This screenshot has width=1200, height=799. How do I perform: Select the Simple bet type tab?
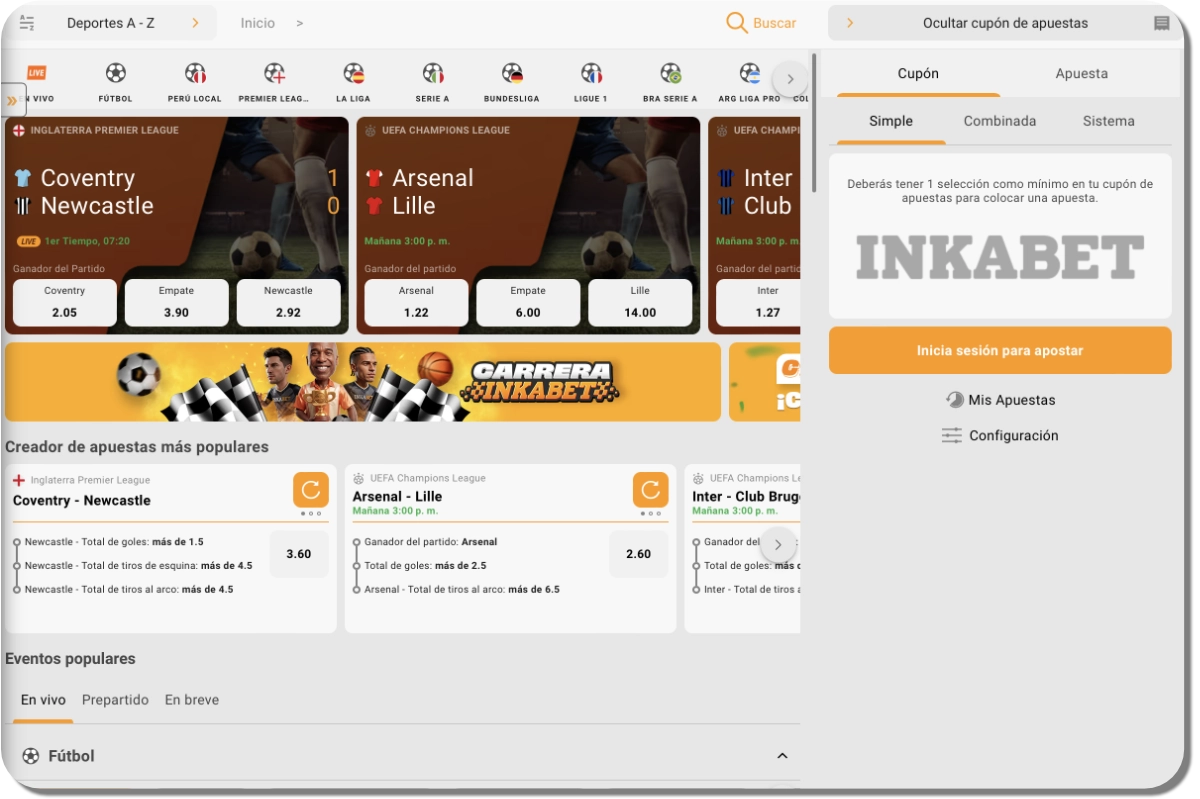pos(891,121)
